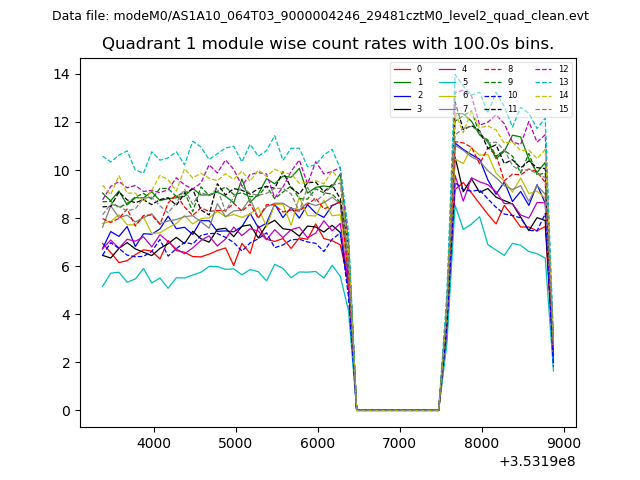This screenshot has width=640, height=480.
Task: Click legend label 12 with magenta dashed line
Action: pos(563,69)
